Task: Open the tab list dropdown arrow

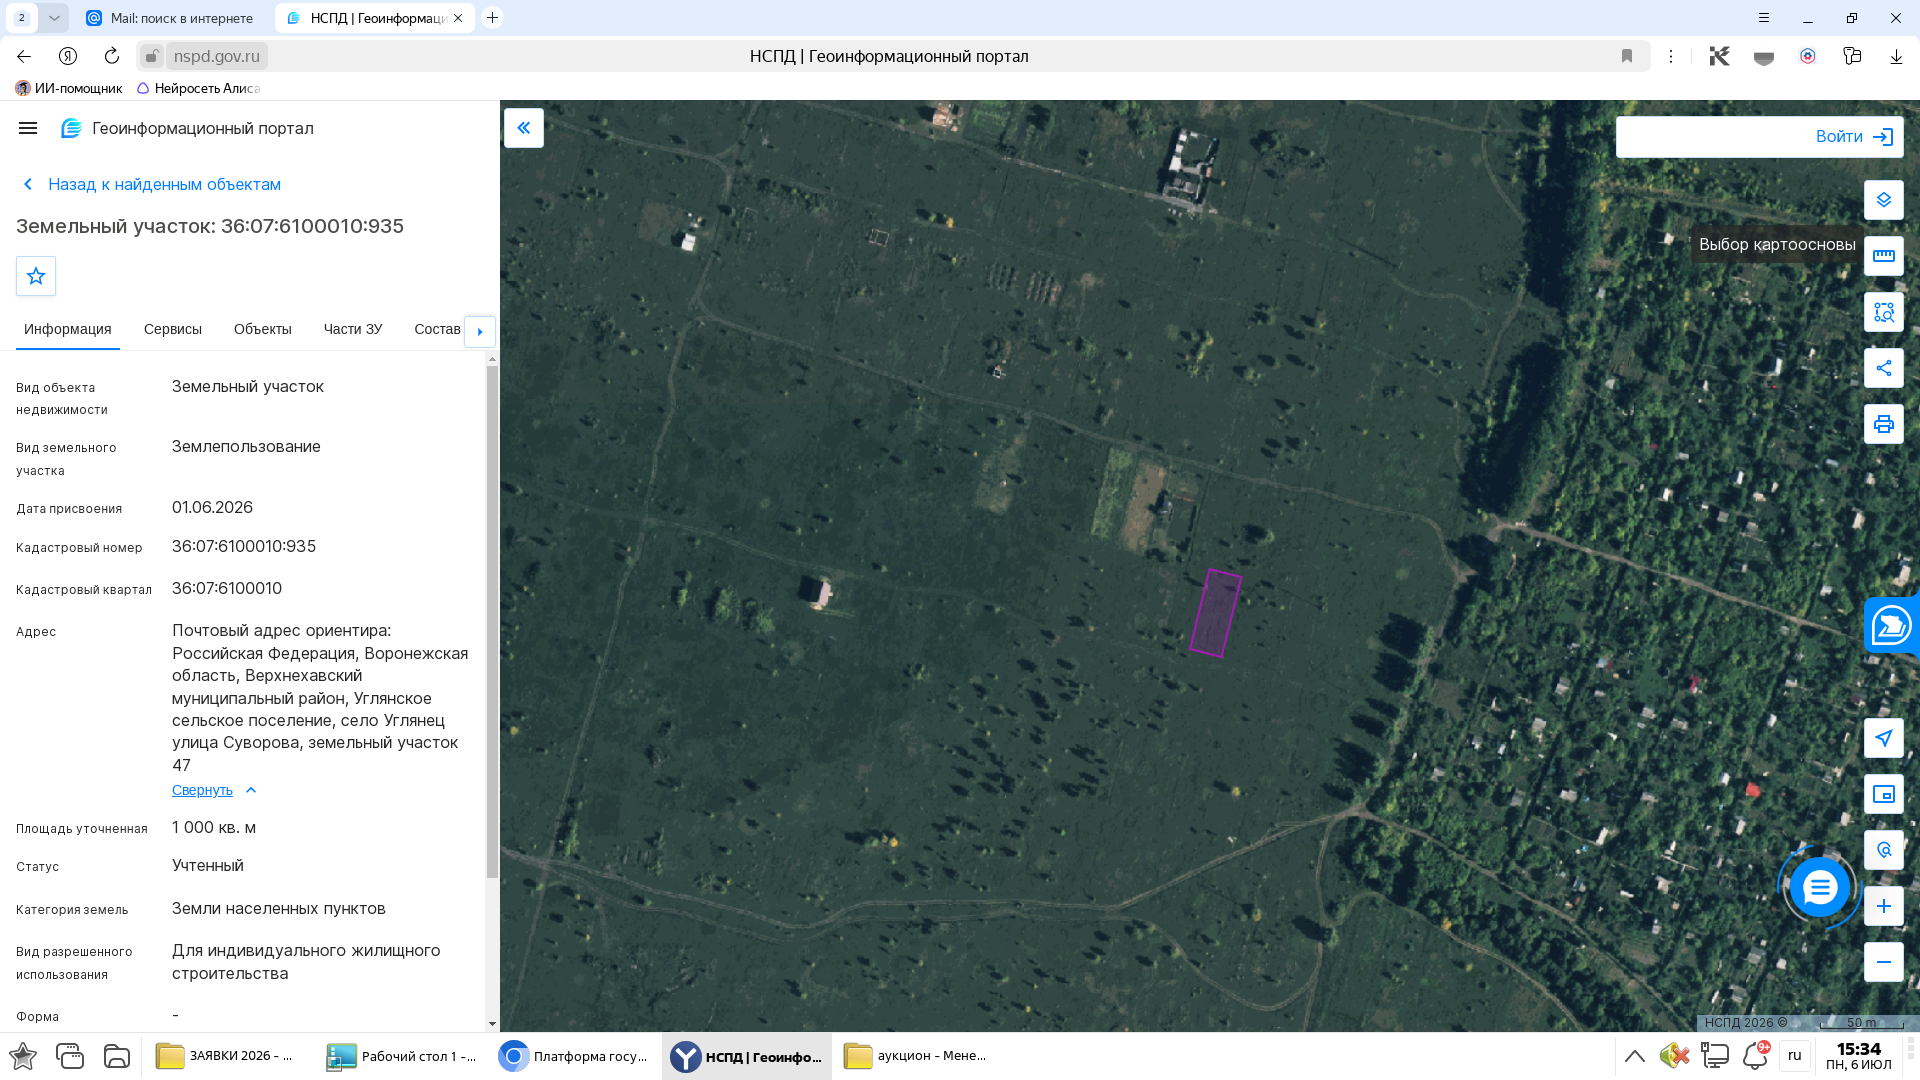Action: click(54, 18)
